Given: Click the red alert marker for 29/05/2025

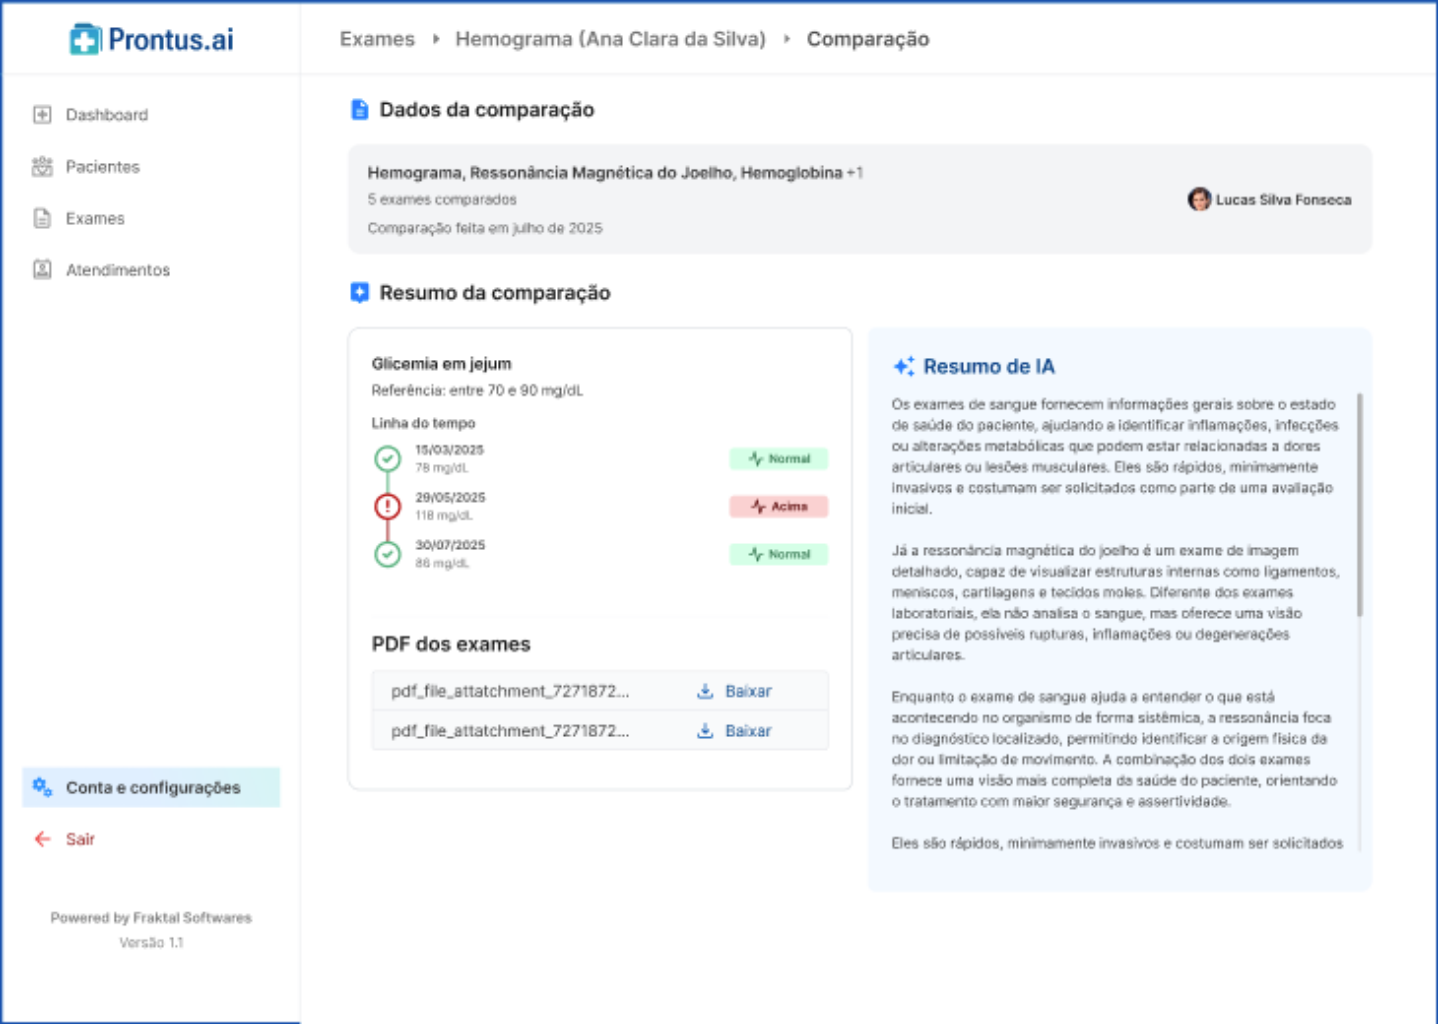Looking at the screenshot, I should (x=387, y=506).
